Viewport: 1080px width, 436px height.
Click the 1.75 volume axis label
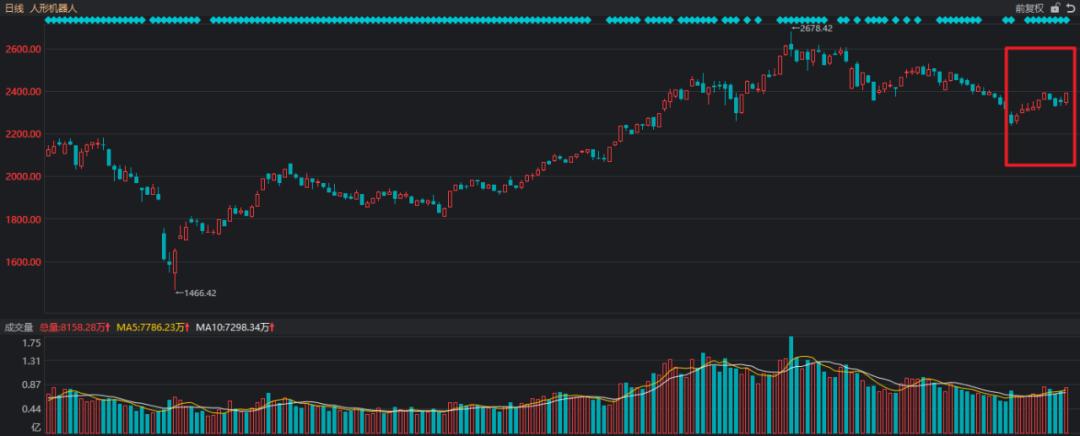(30, 342)
